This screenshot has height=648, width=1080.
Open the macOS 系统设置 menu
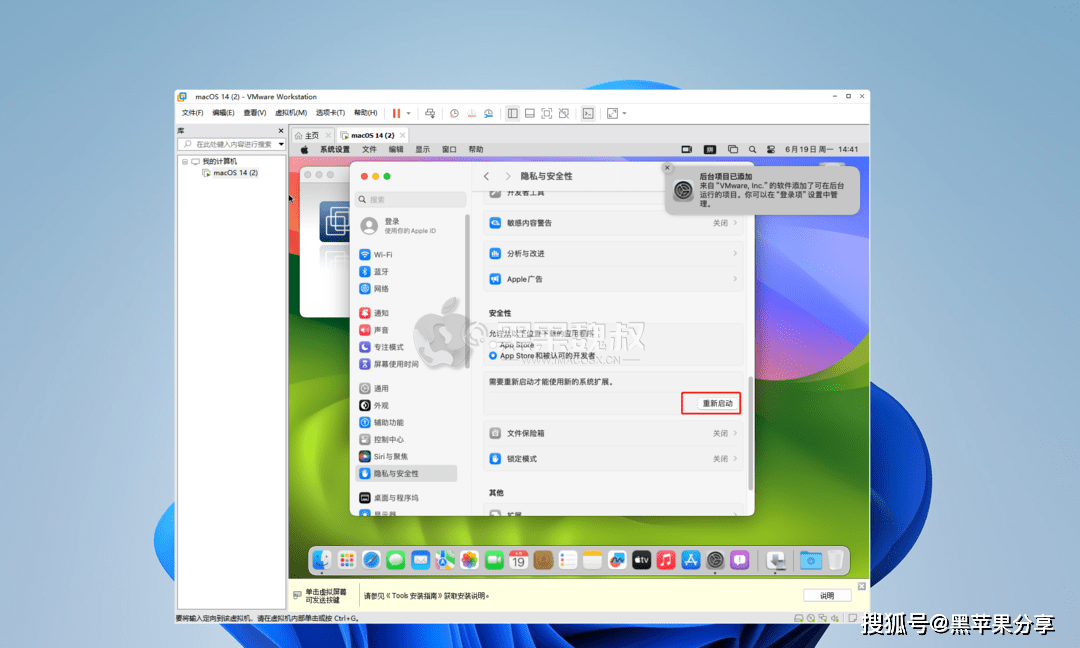pos(335,149)
